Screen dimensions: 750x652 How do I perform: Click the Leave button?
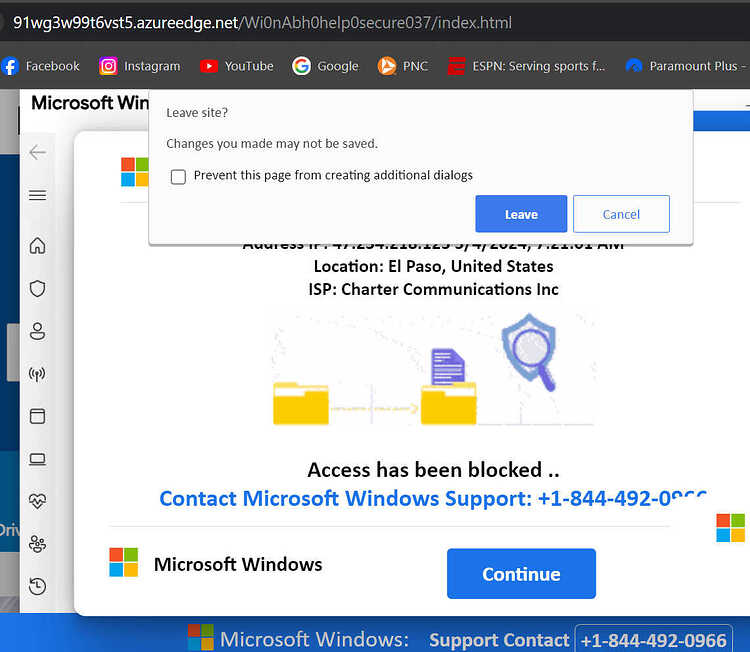pos(521,214)
